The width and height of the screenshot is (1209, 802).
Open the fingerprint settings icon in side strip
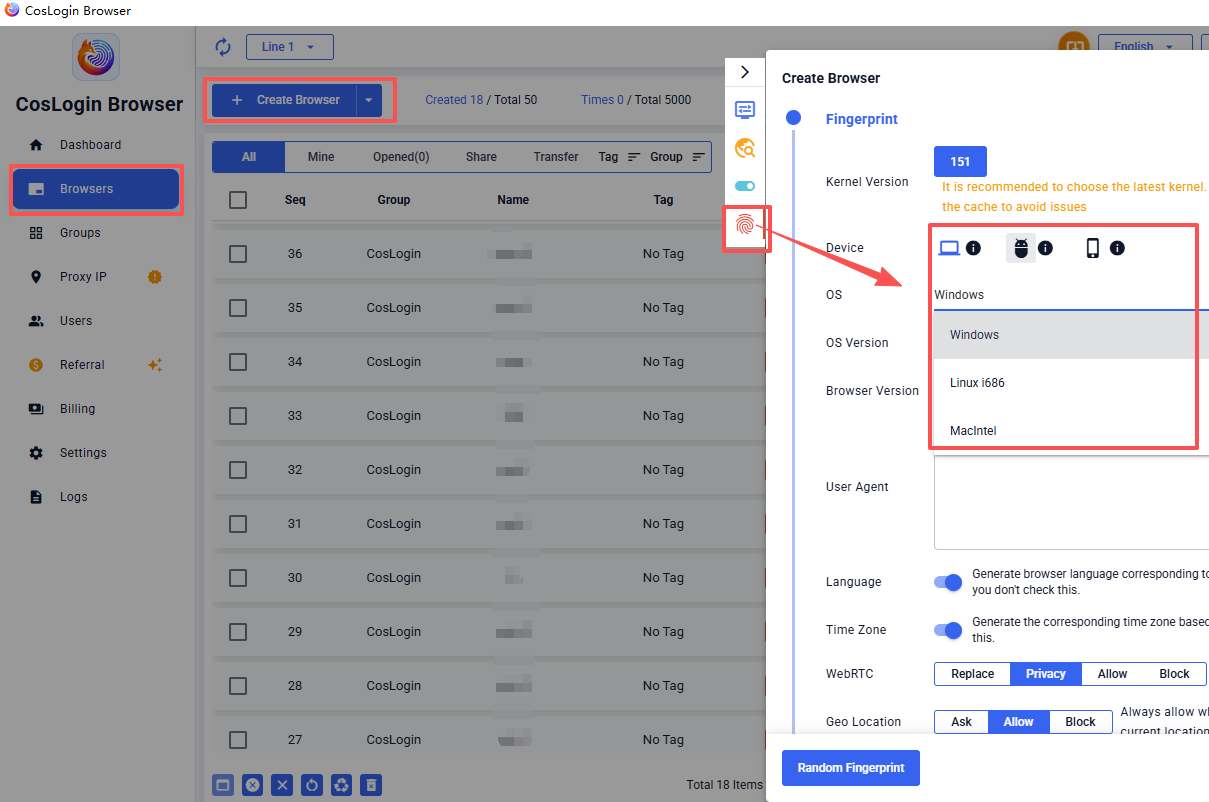tap(745, 225)
